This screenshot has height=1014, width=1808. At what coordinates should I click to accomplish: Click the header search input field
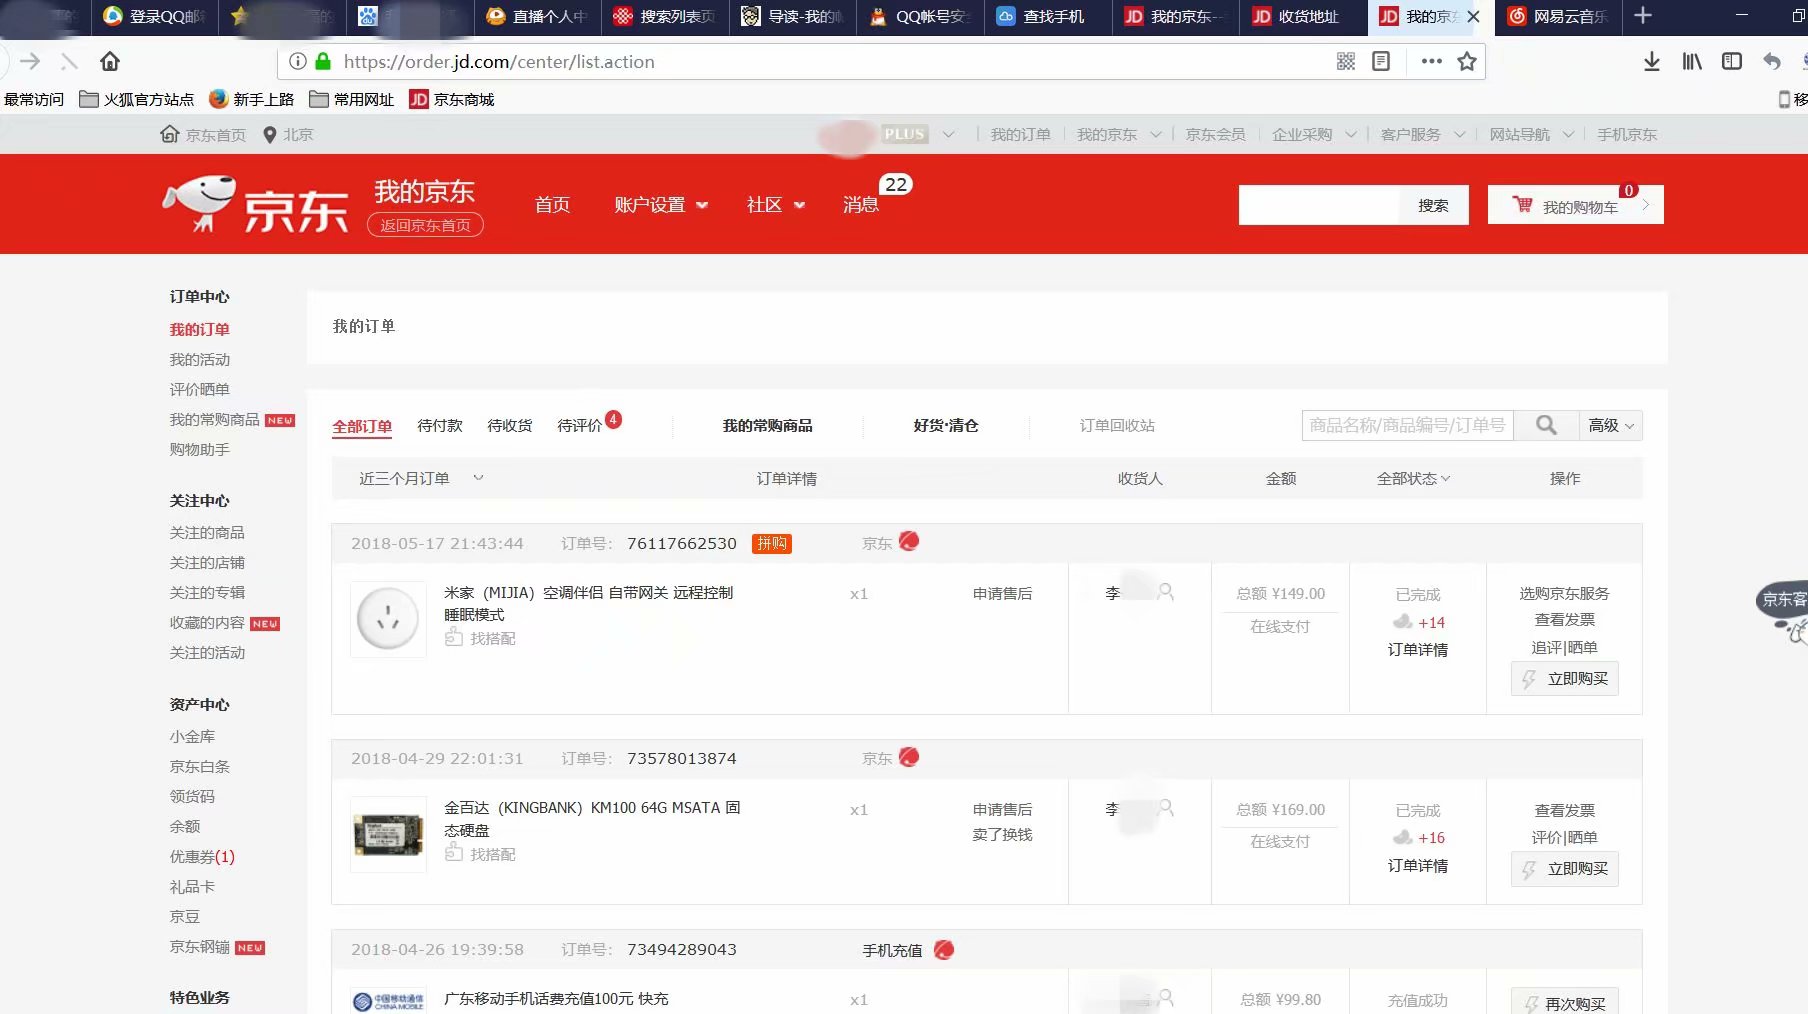point(1319,205)
